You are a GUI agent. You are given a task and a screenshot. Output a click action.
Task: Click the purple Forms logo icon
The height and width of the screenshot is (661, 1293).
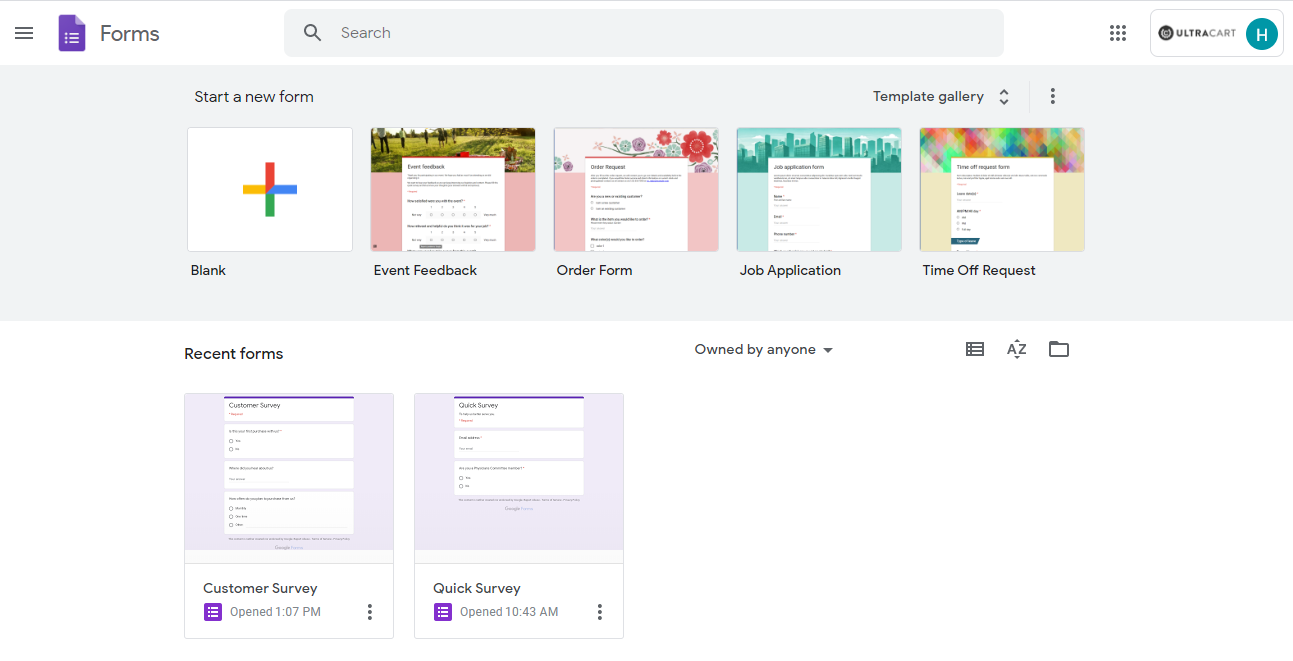tap(72, 33)
